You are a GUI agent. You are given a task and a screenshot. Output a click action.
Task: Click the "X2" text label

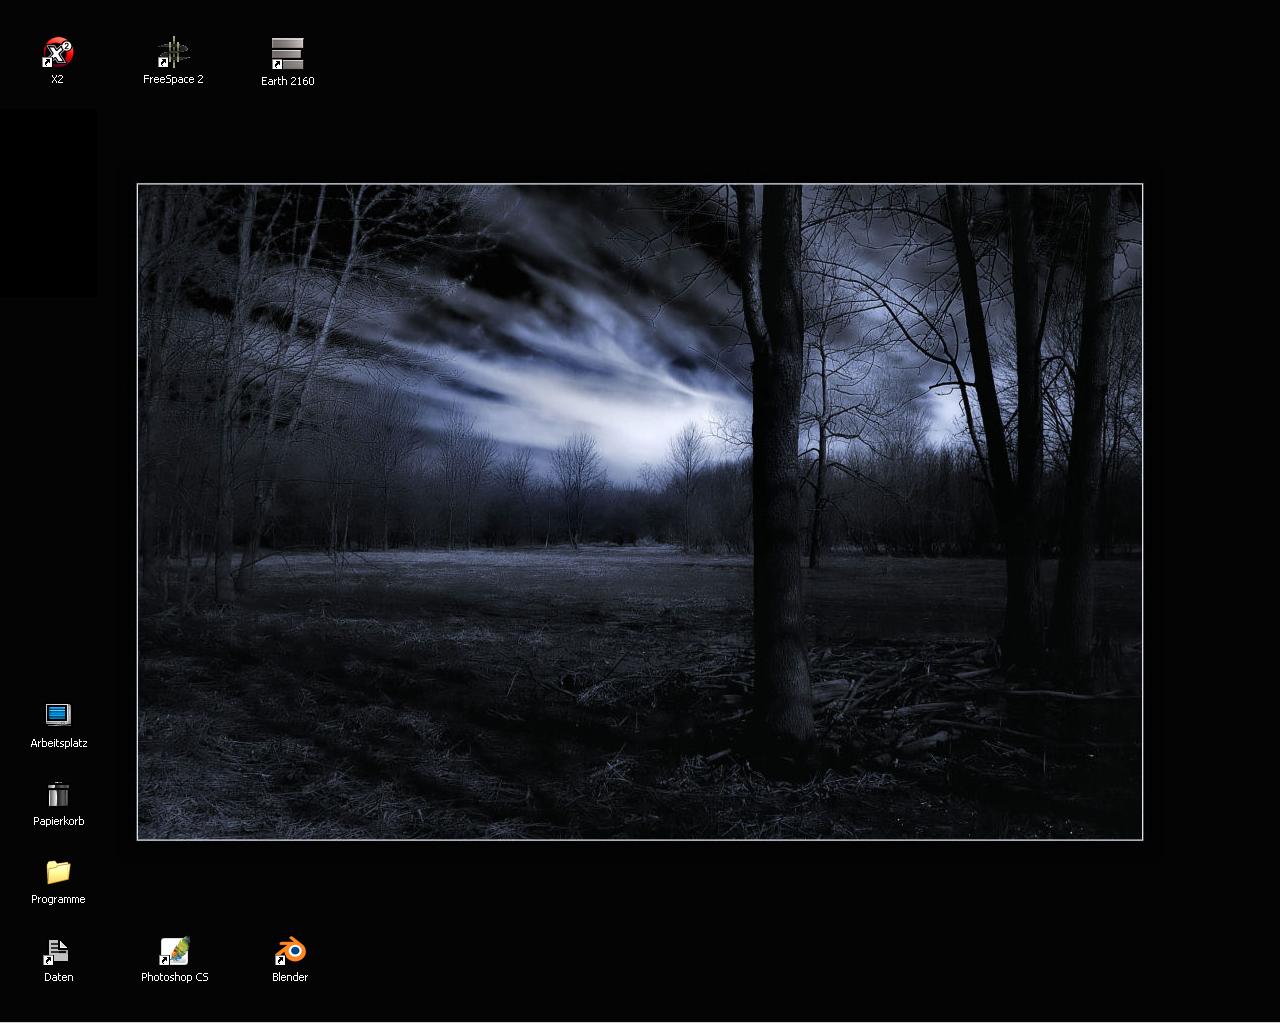pyautogui.click(x=57, y=79)
